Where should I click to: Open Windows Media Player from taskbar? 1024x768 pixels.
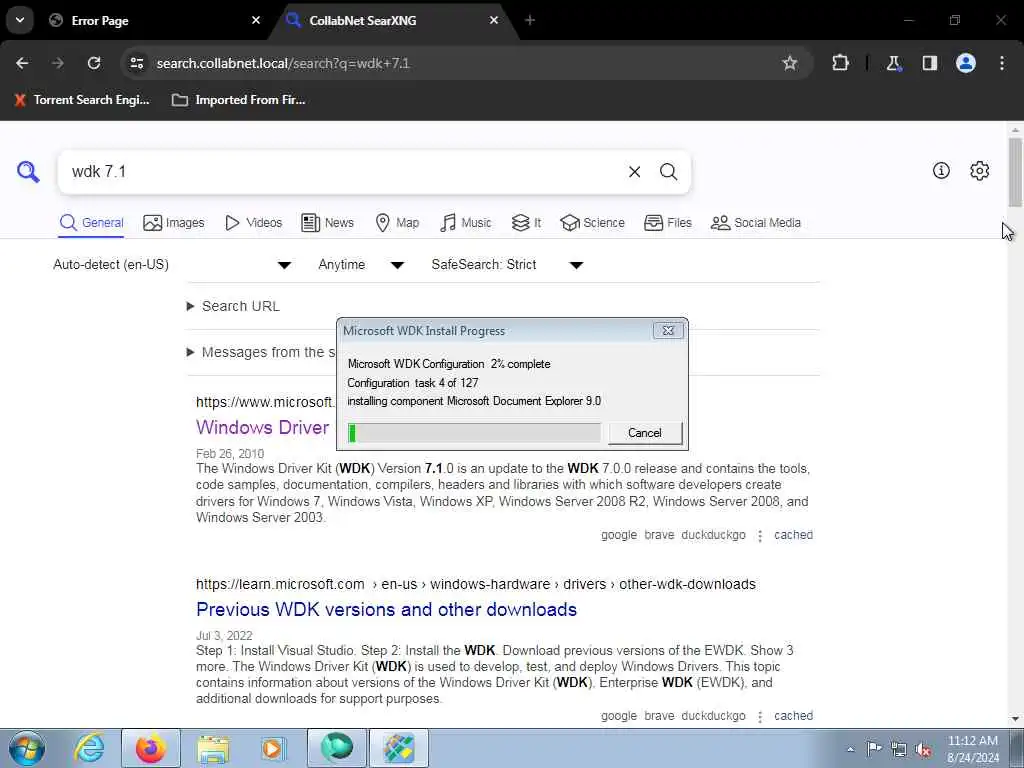pos(274,748)
